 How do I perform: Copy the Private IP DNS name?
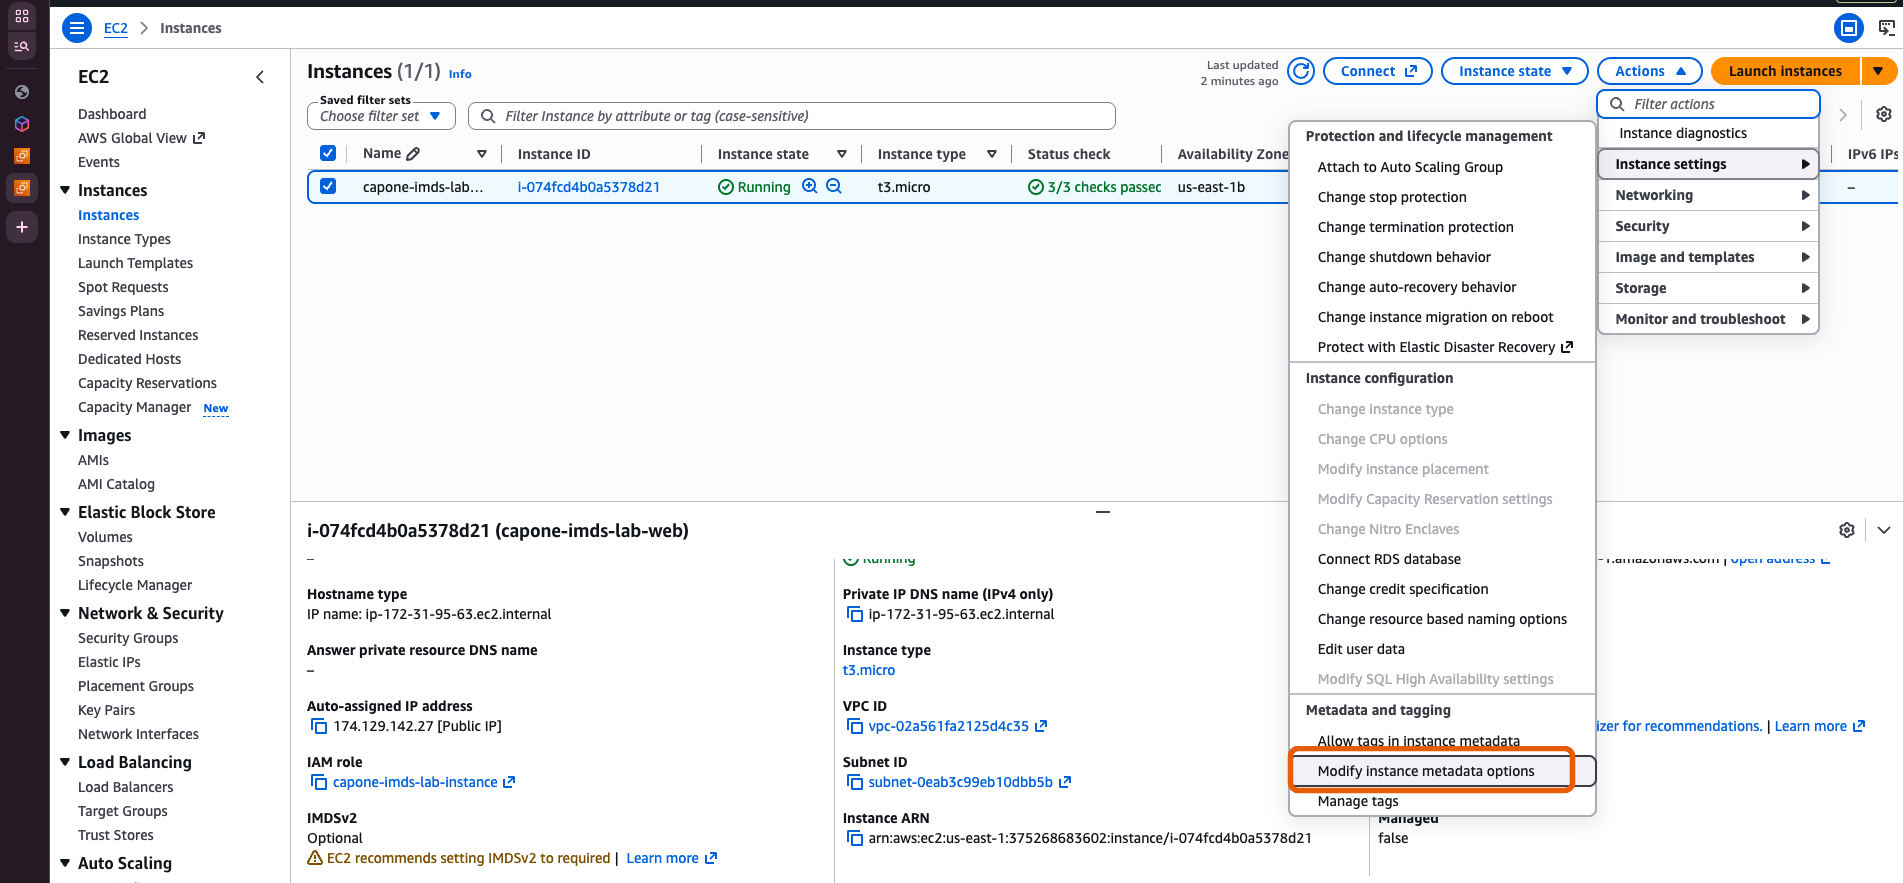point(855,614)
